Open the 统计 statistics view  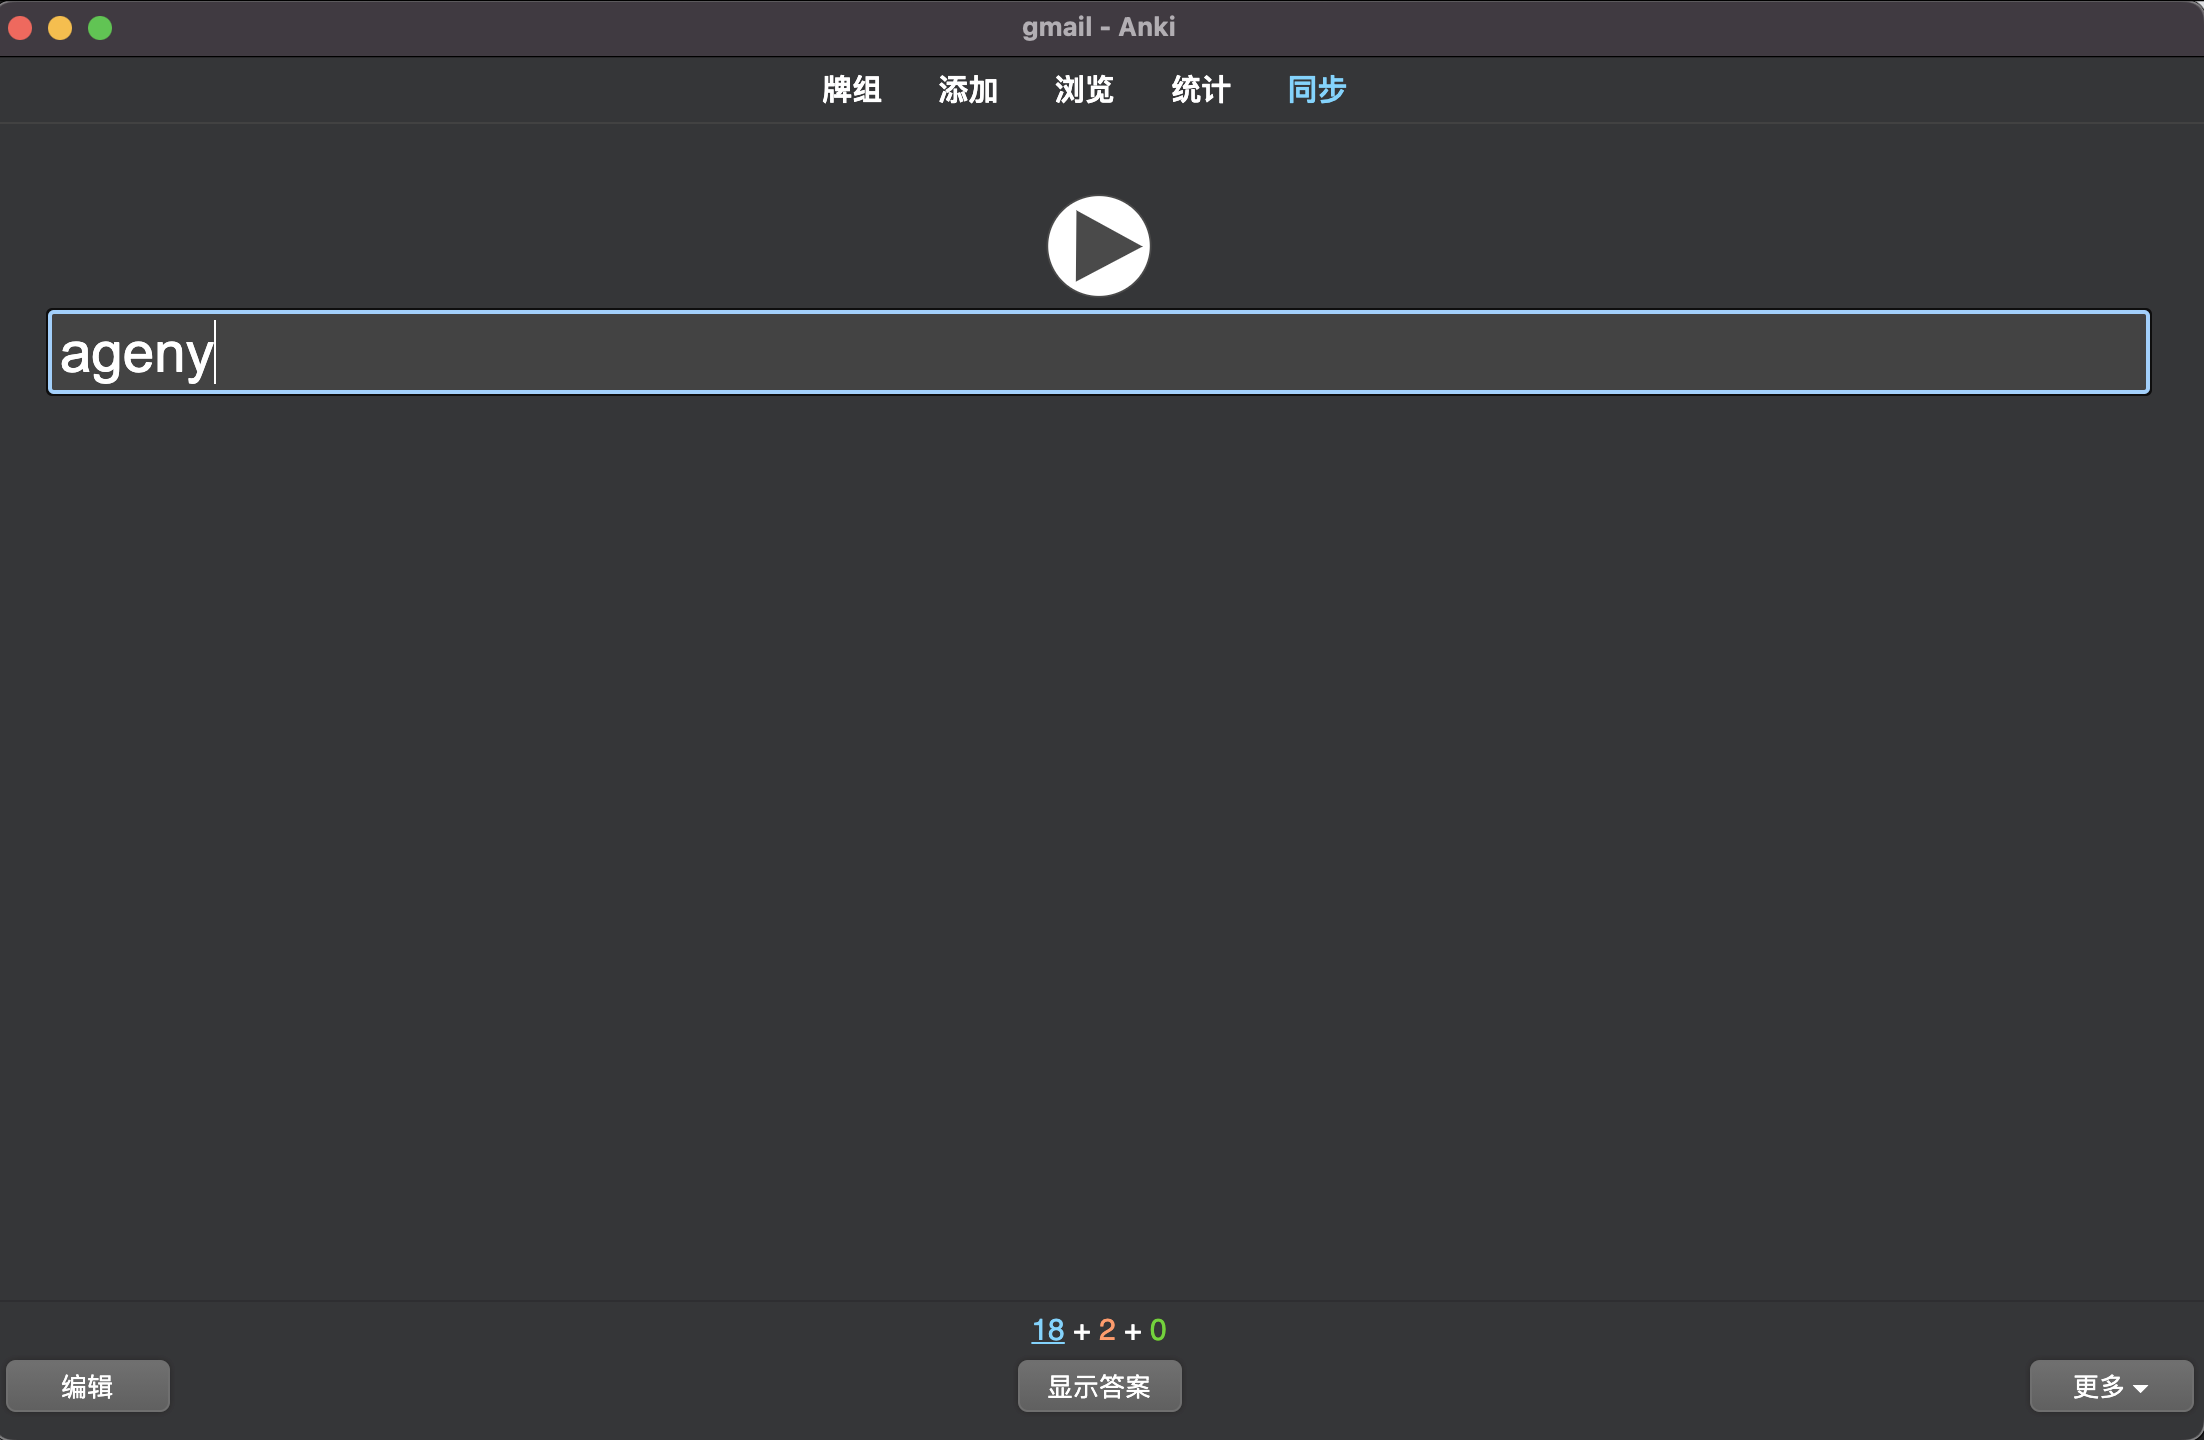tap(1200, 90)
